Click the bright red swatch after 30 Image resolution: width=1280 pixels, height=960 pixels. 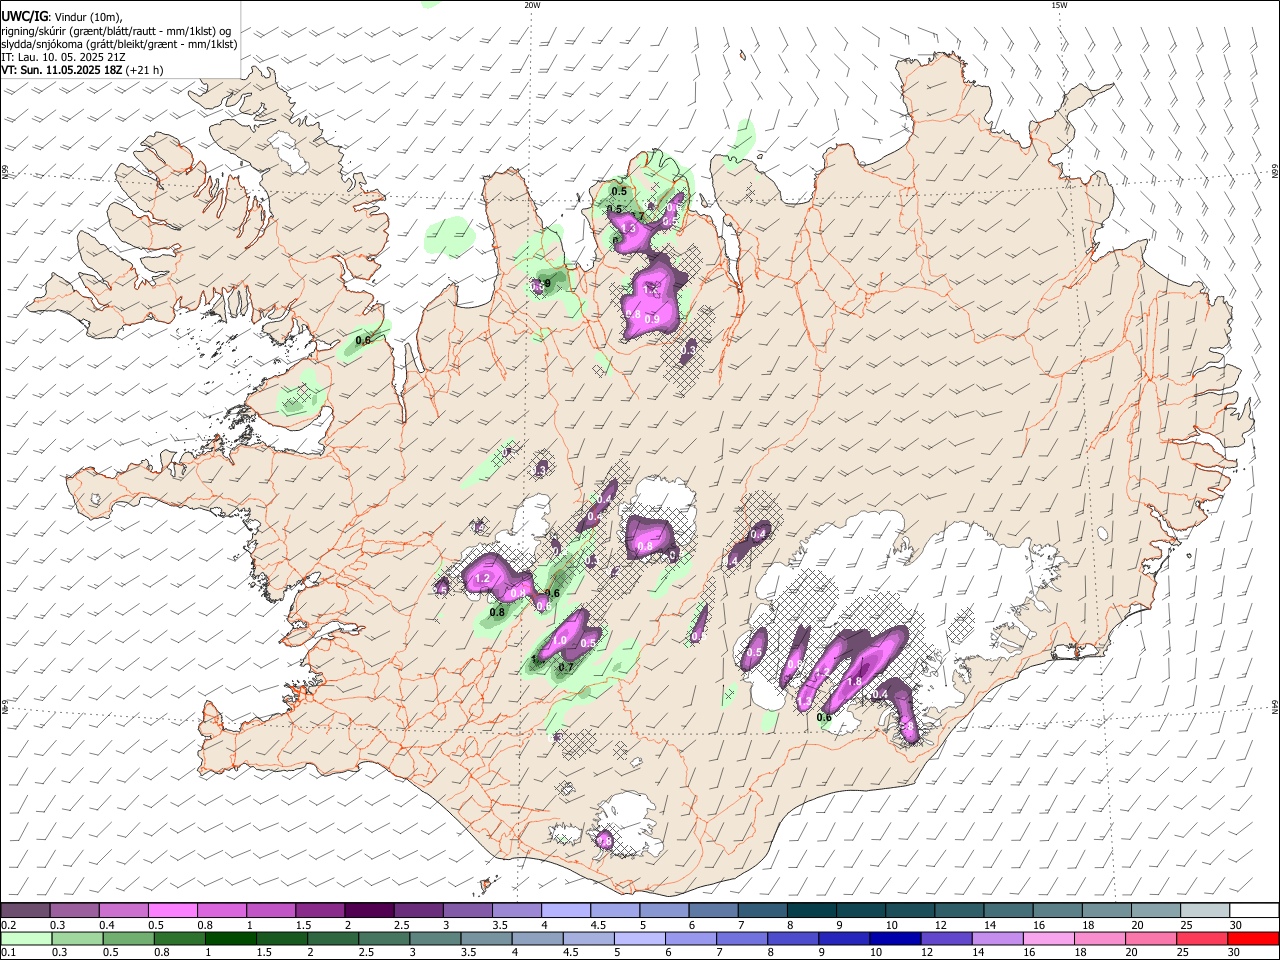click(1252, 939)
